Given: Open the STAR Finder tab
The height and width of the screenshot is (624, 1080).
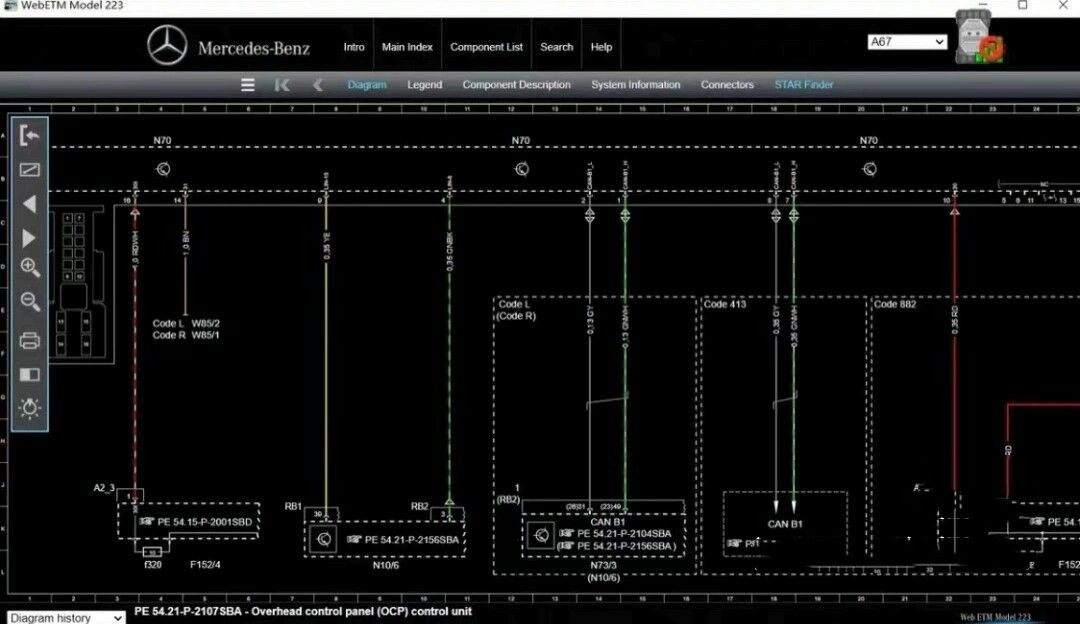Looking at the screenshot, I should click(804, 85).
